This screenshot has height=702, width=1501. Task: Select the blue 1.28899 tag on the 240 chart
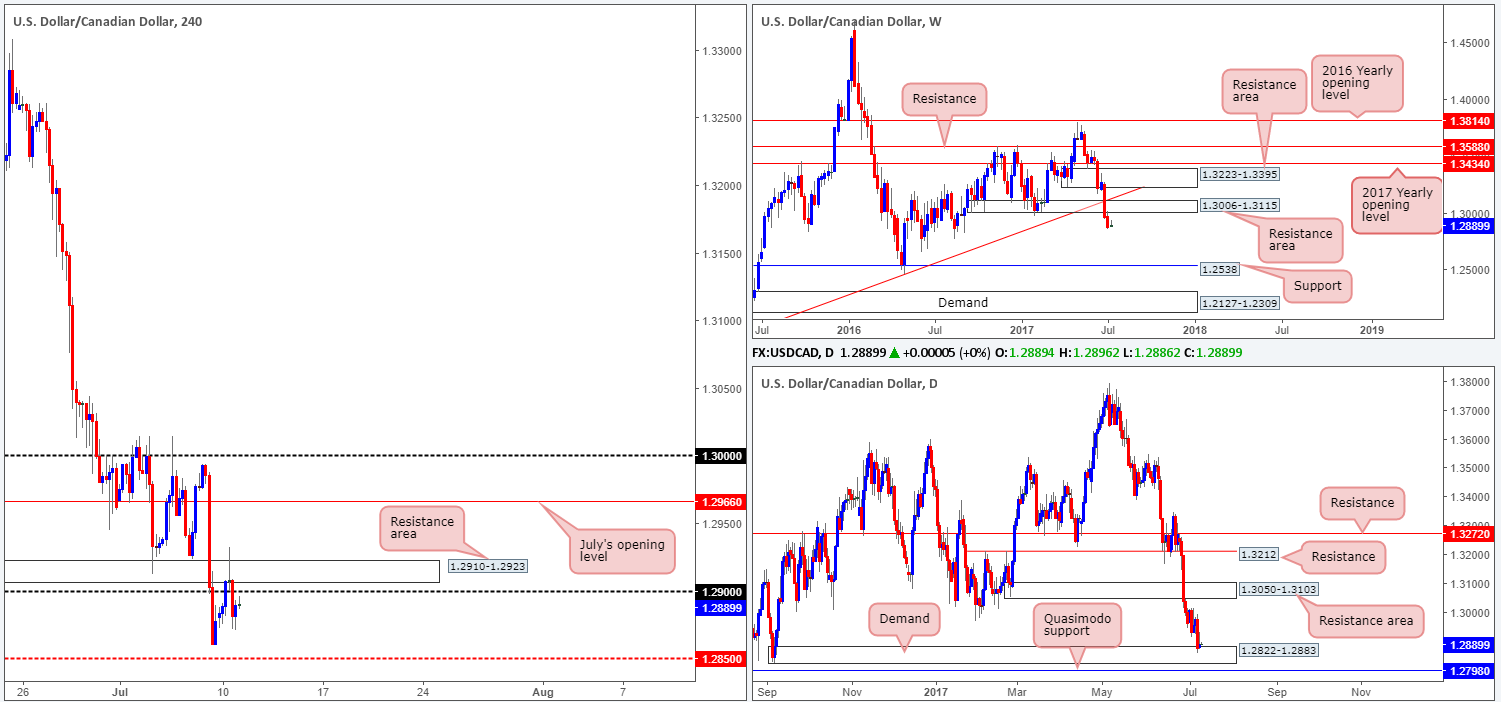click(x=723, y=607)
